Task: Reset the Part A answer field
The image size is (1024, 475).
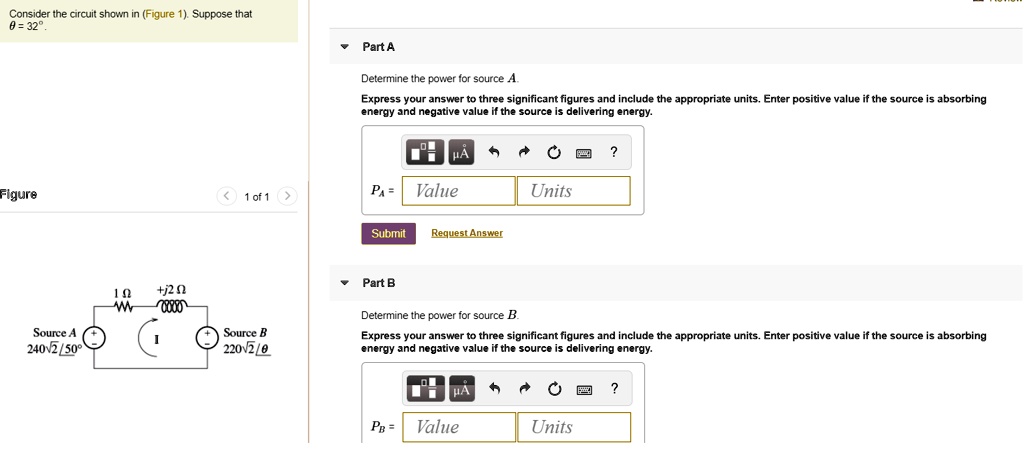Action: 554,153
